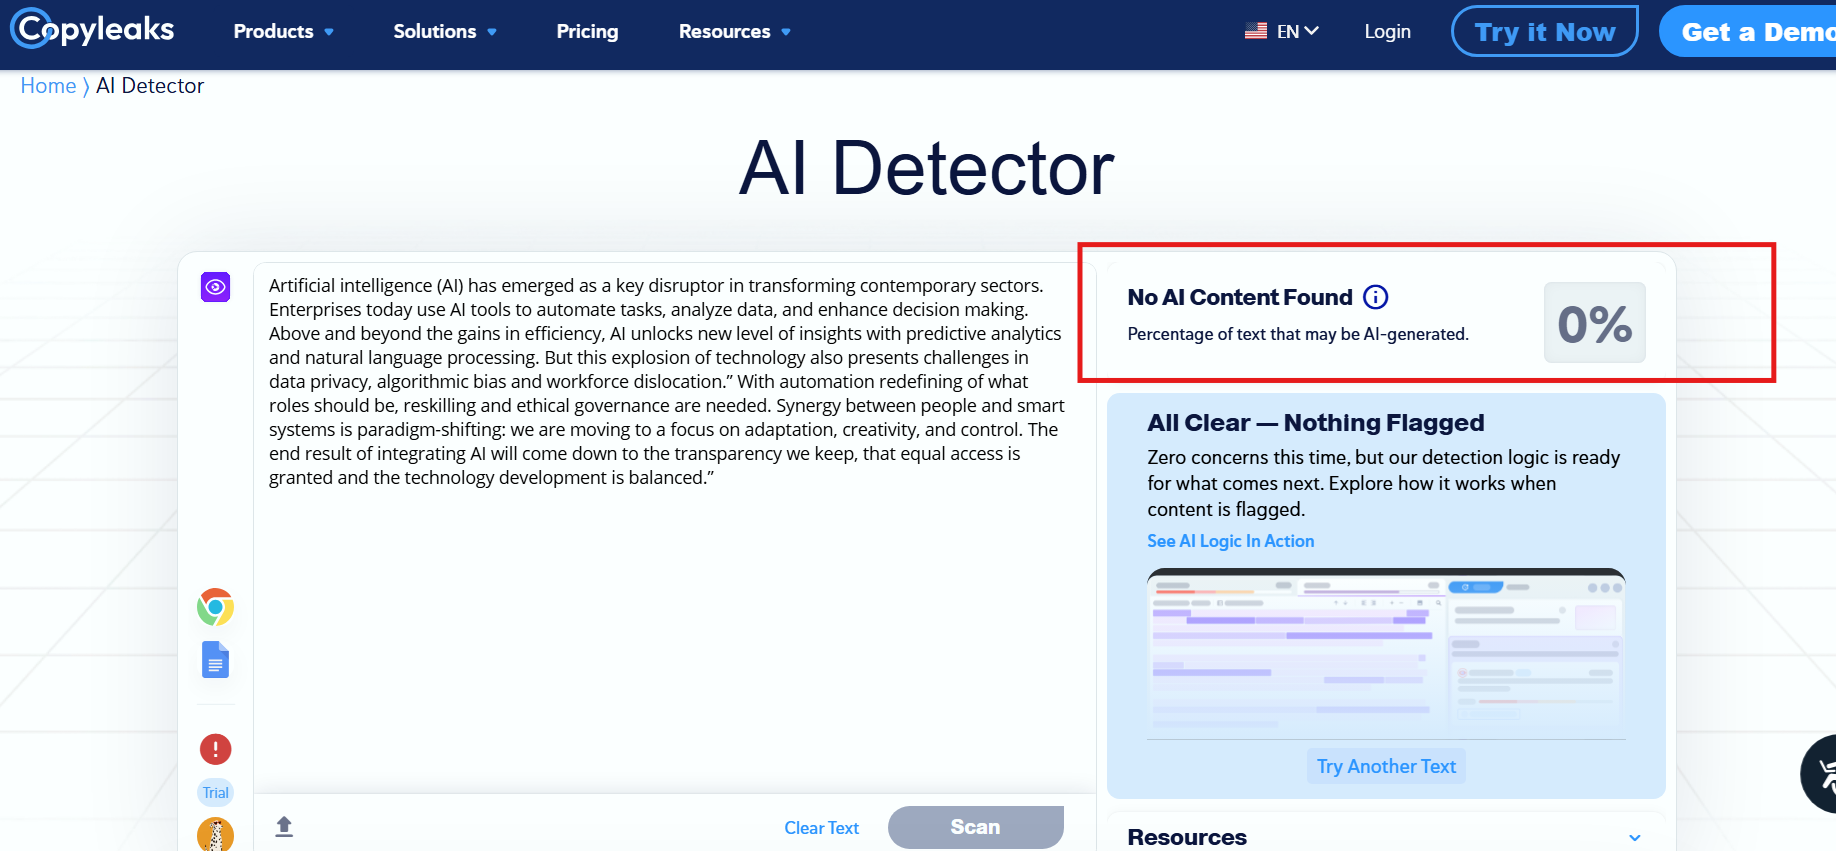Expand the Solutions dropdown menu

click(x=444, y=32)
